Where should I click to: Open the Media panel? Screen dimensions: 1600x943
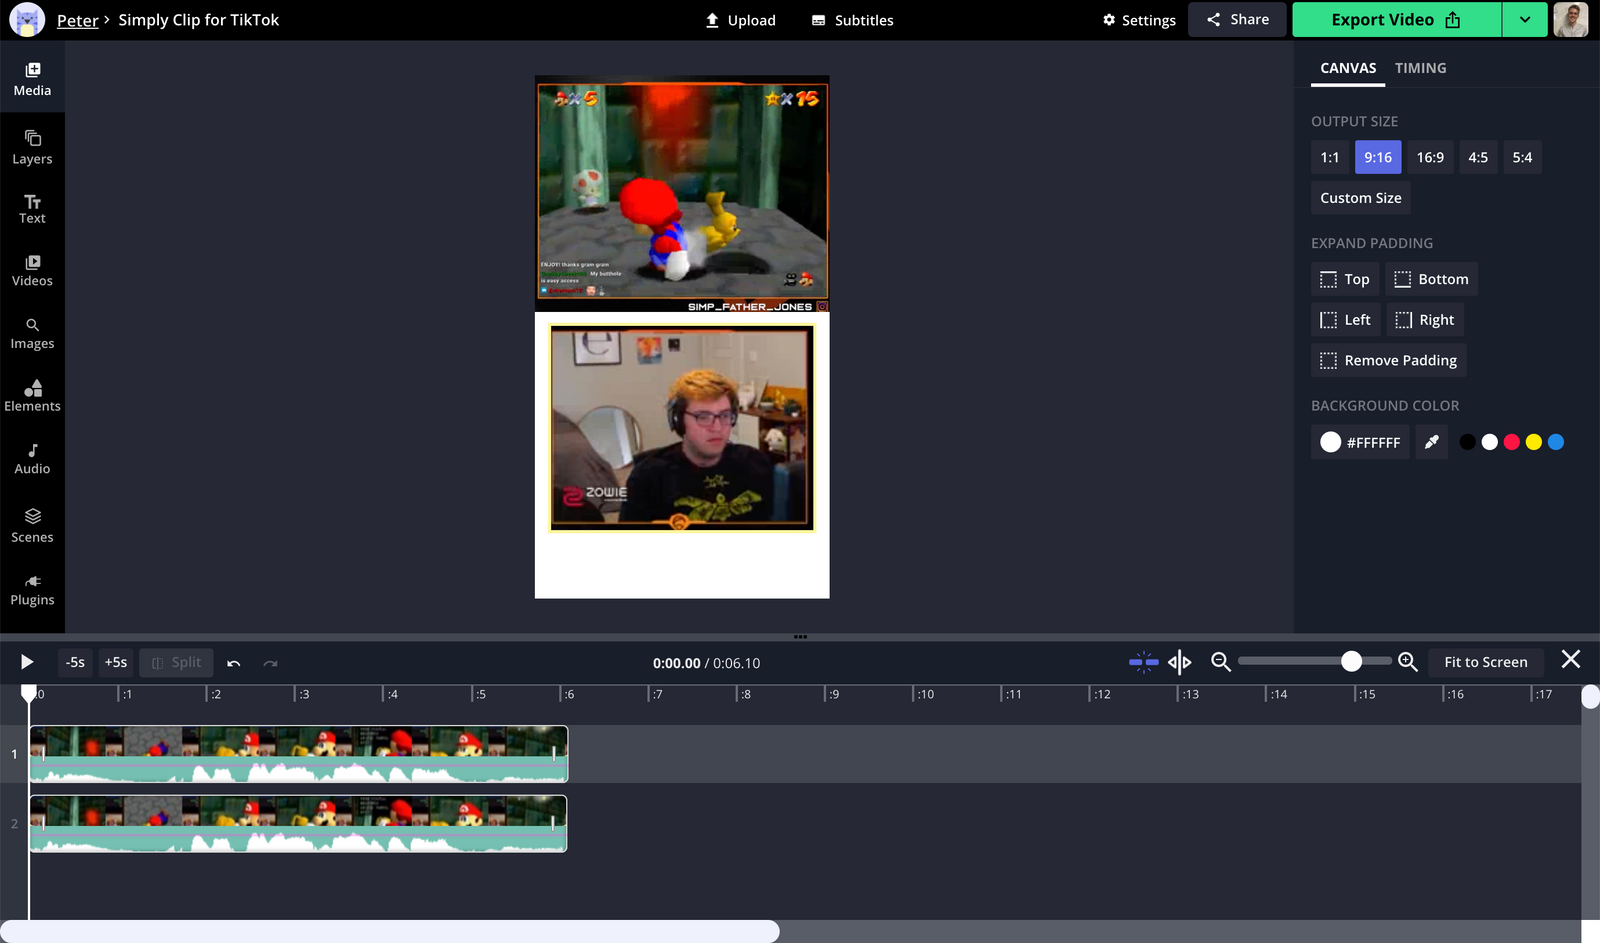[x=32, y=77]
